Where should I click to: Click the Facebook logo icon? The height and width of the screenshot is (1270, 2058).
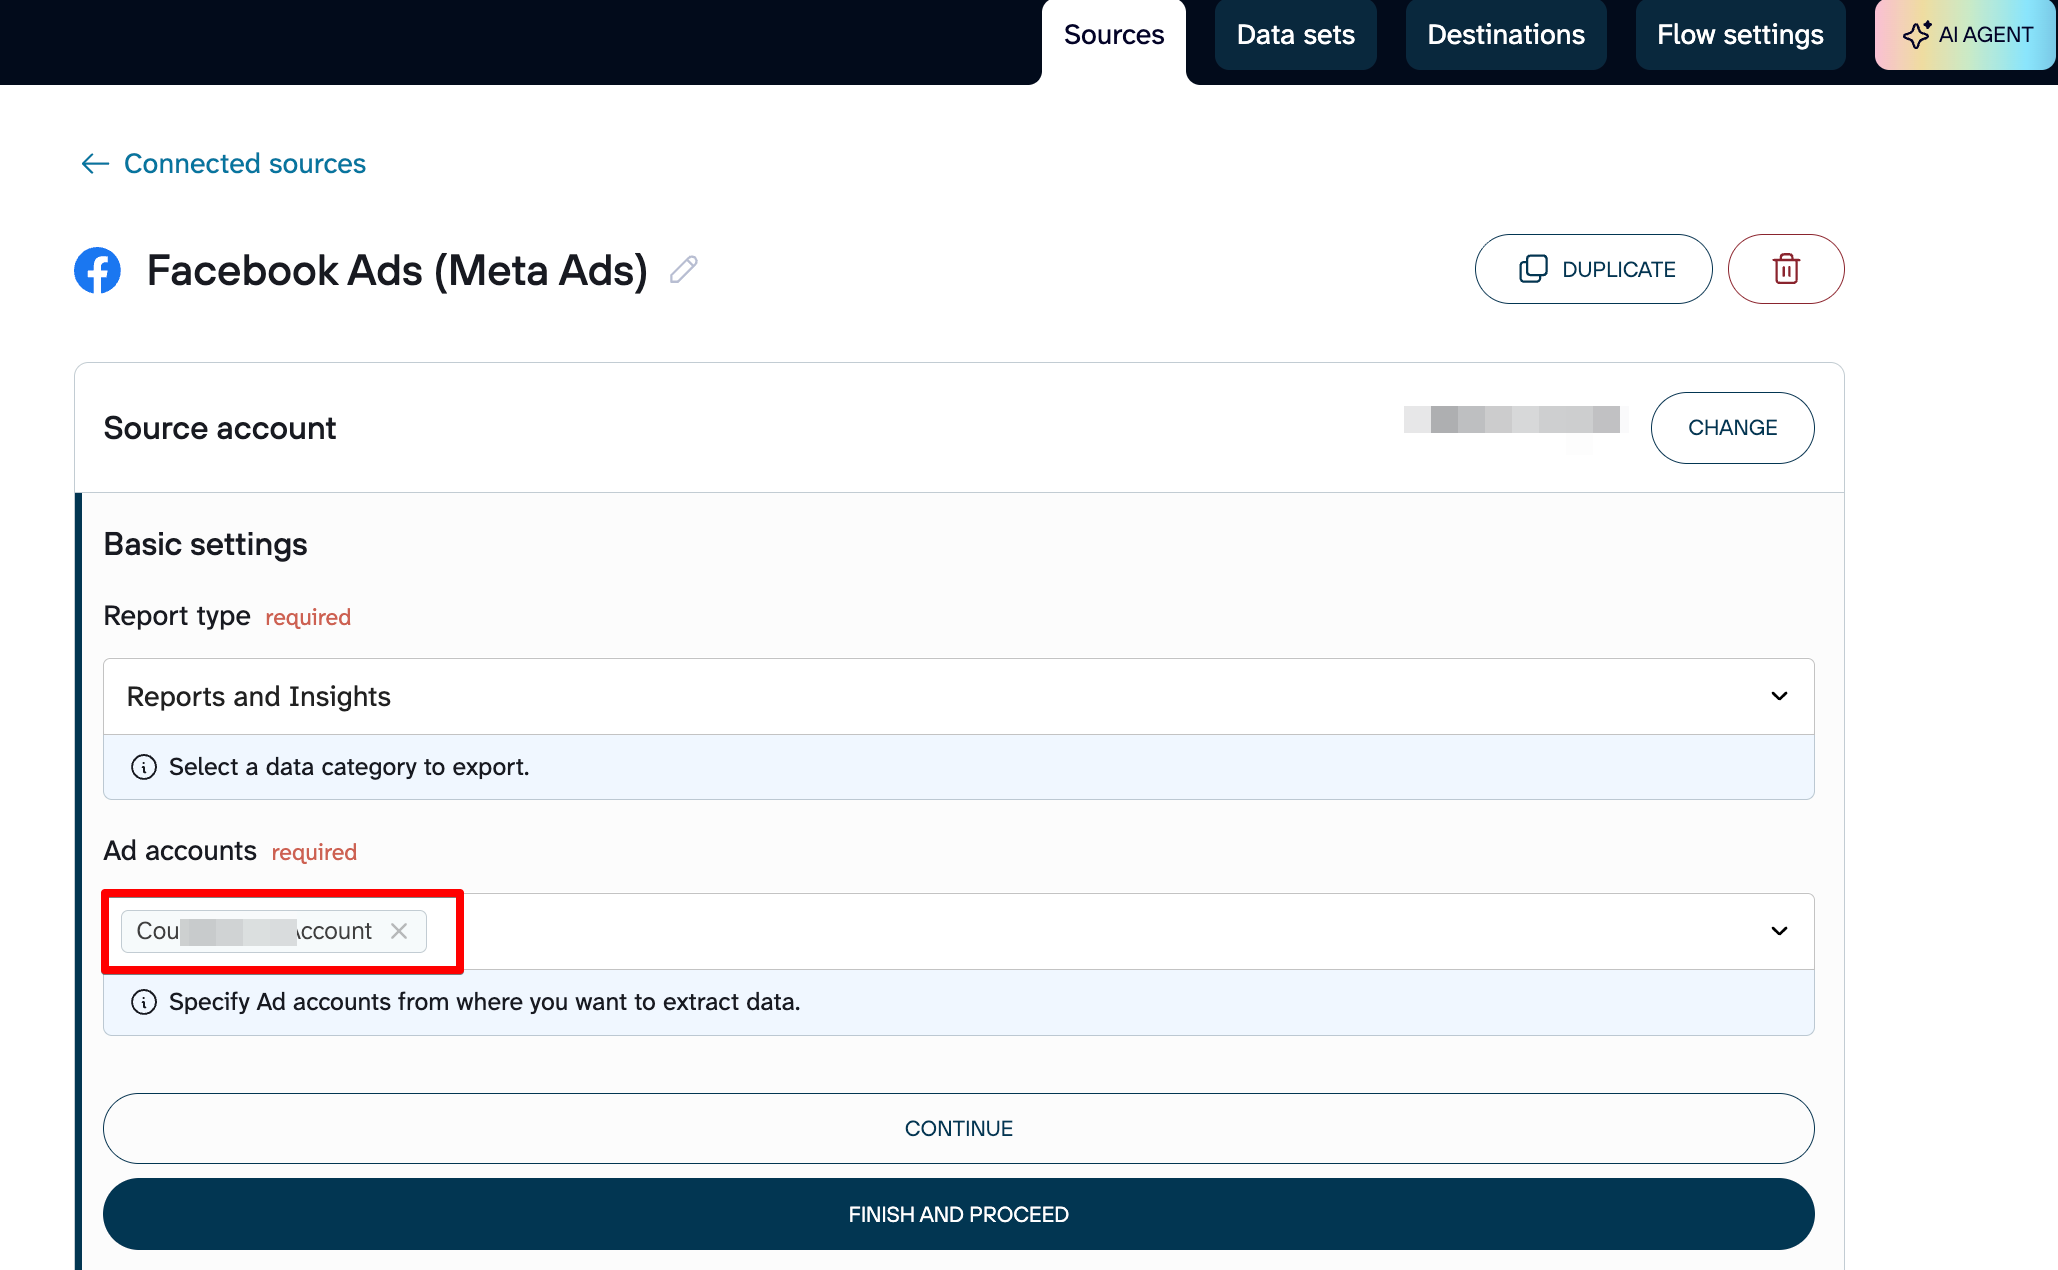pos(98,270)
